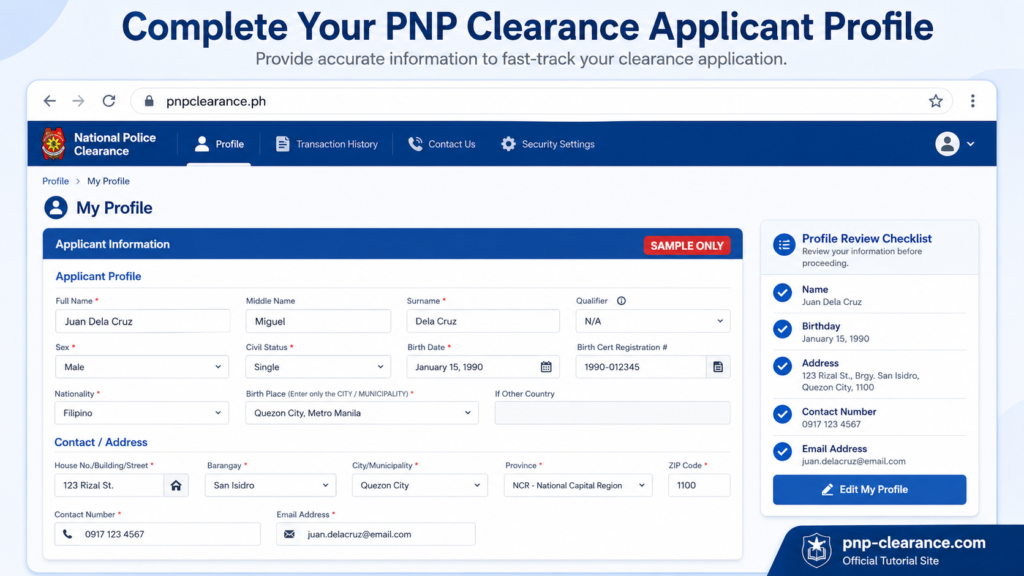Open the Nationality dropdown
This screenshot has height=576, width=1024.
(x=142, y=413)
